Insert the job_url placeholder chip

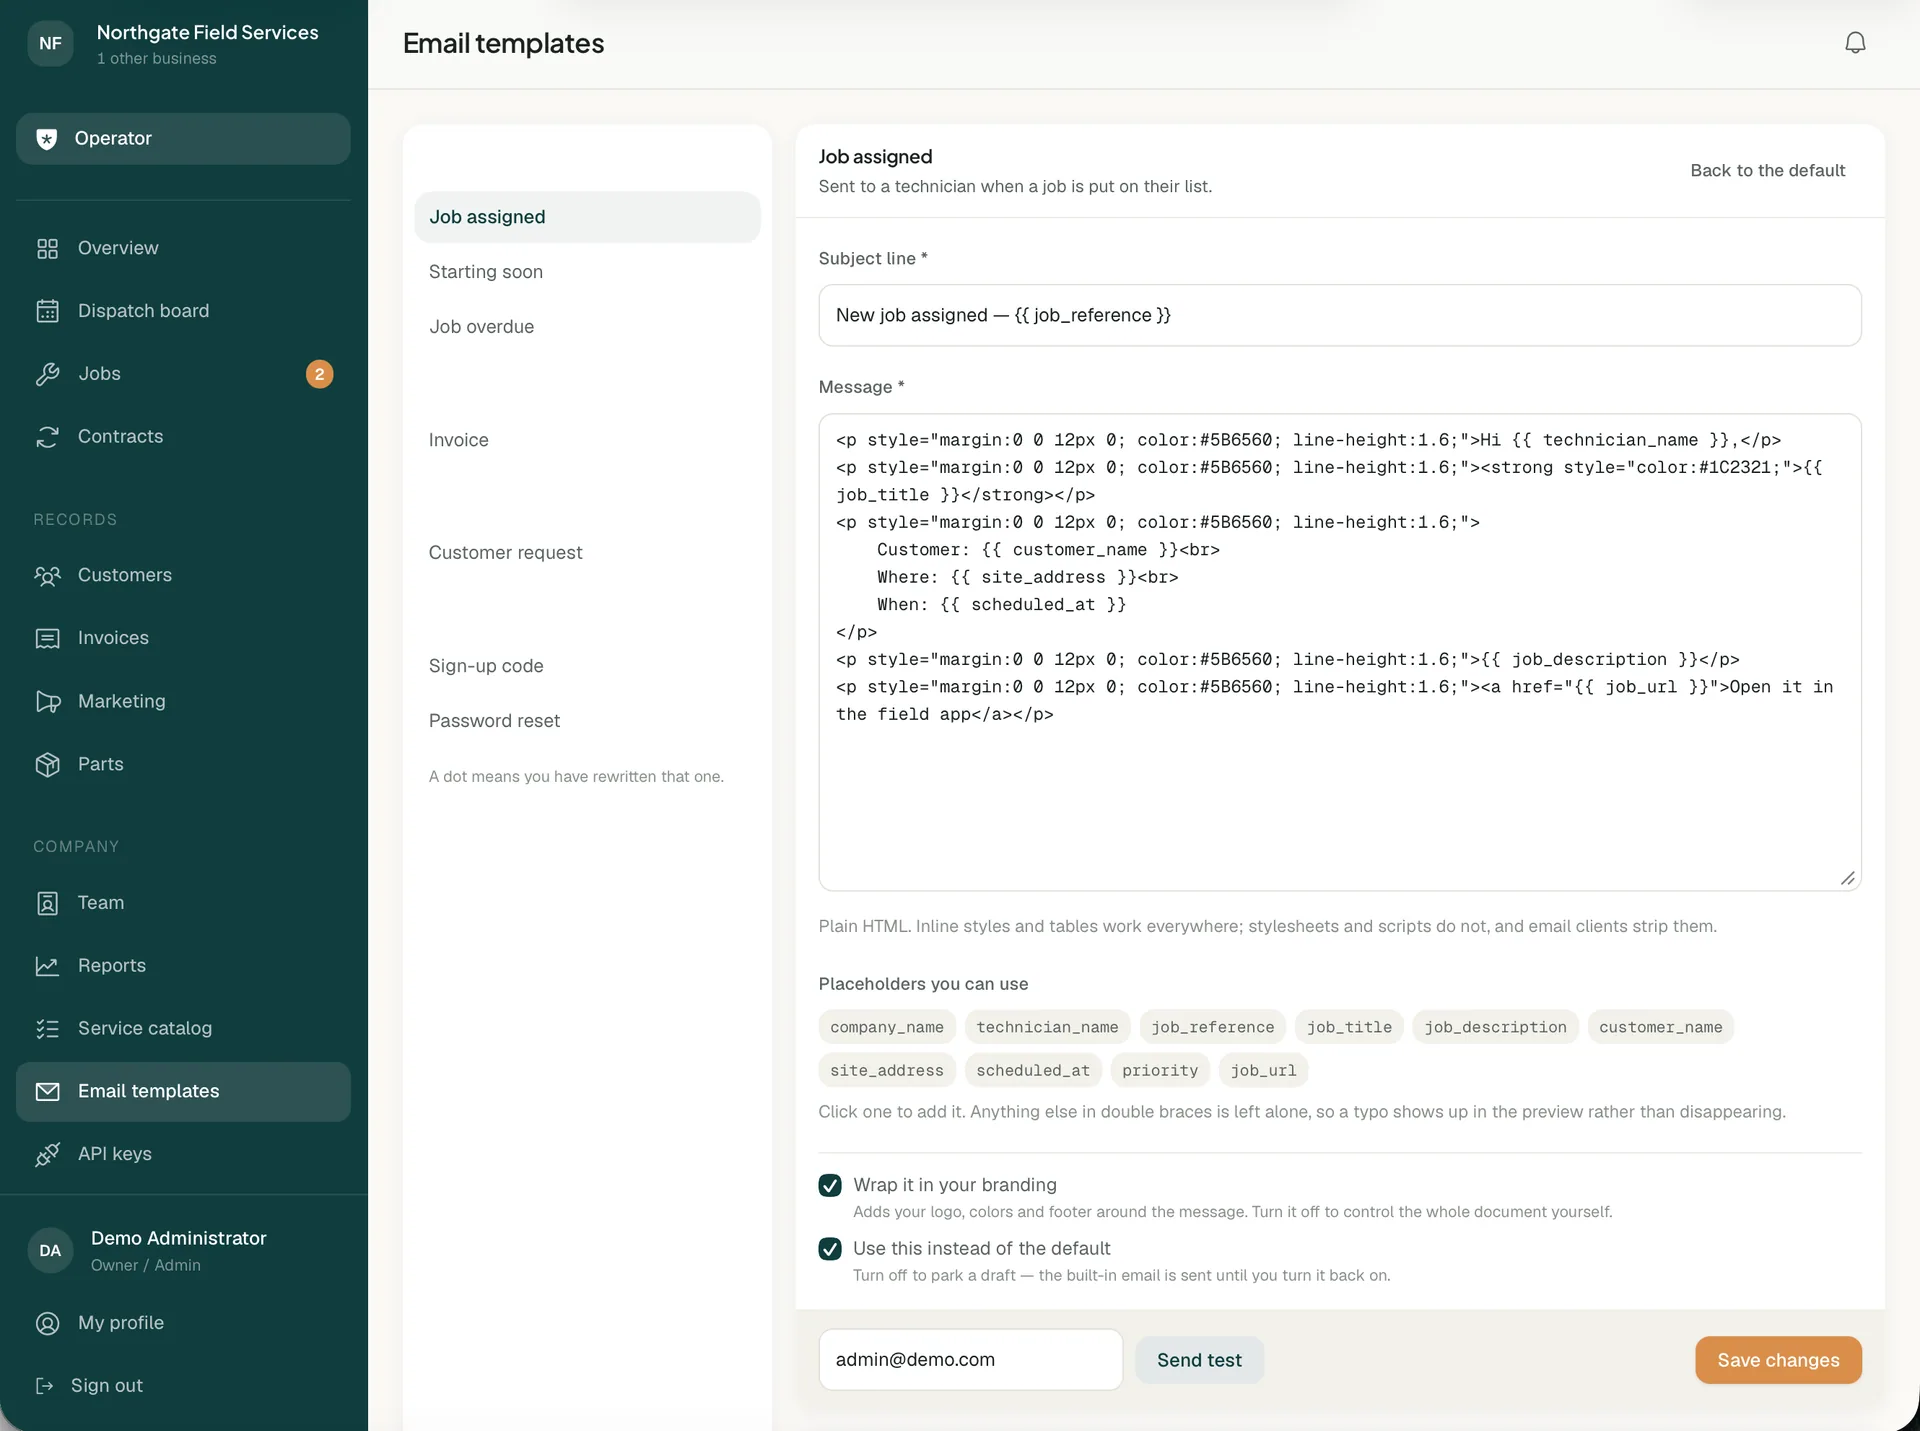pyautogui.click(x=1263, y=1070)
